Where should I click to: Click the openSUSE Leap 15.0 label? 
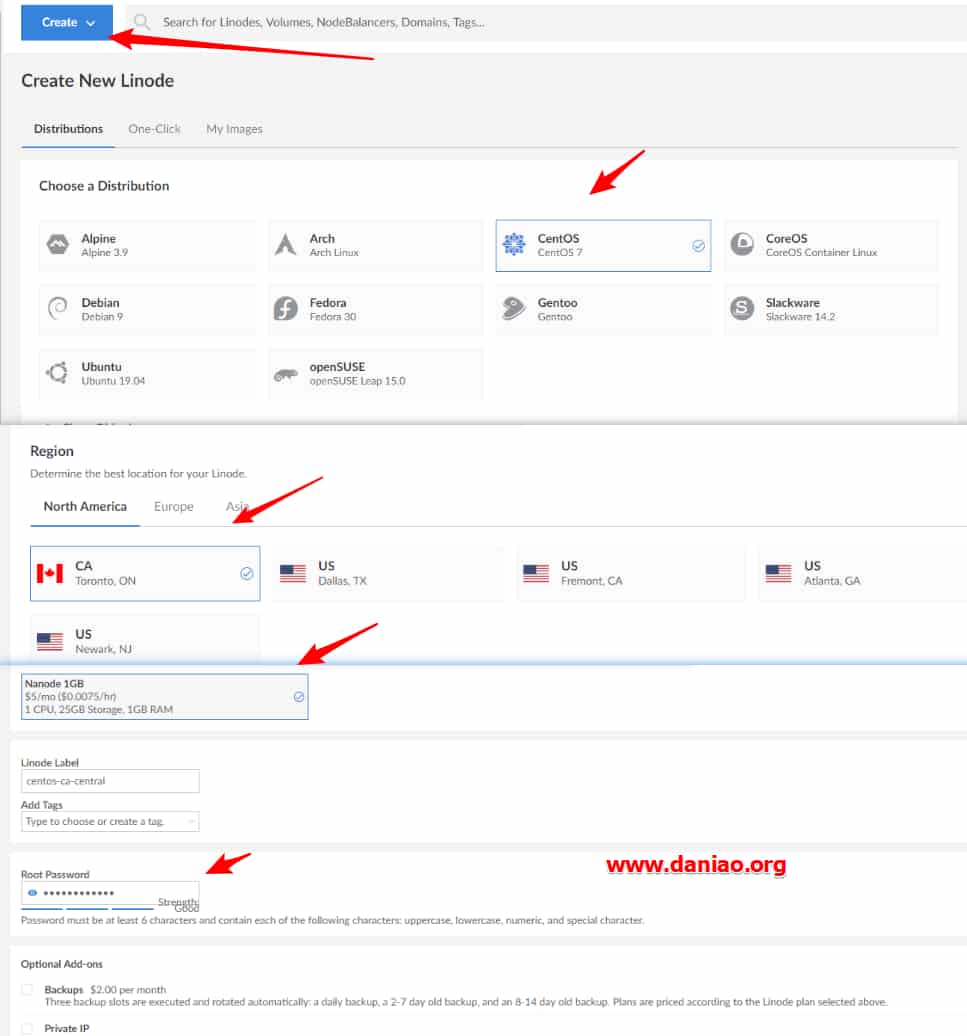(x=357, y=381)
